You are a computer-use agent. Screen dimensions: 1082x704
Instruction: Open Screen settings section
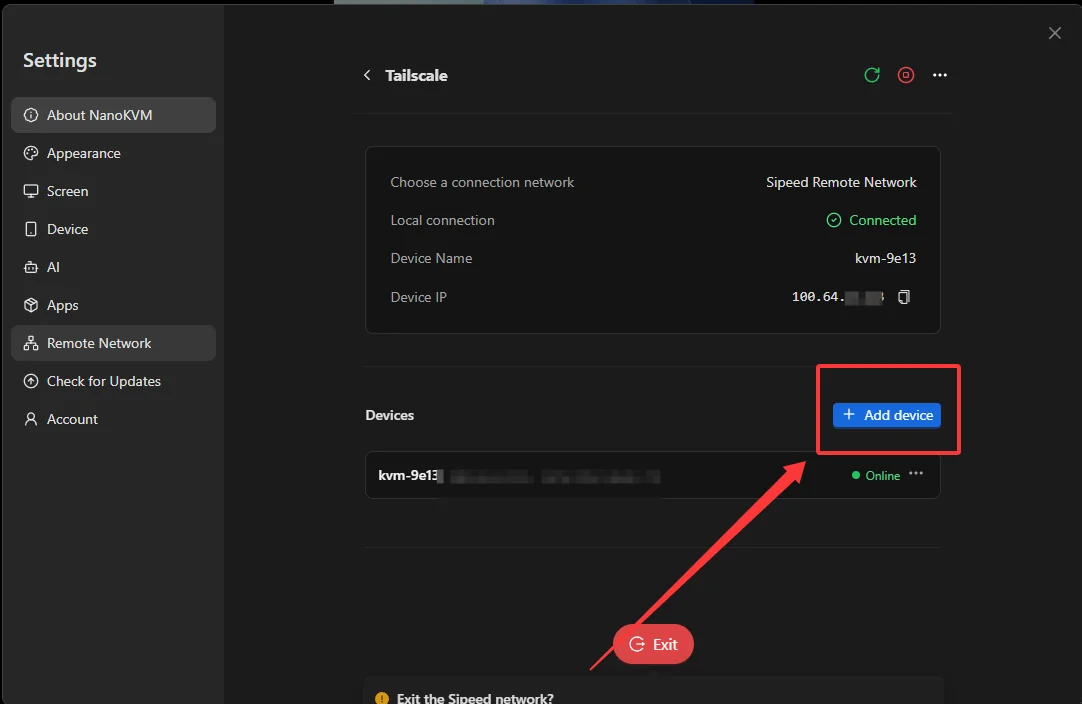[x=113, y=191]
